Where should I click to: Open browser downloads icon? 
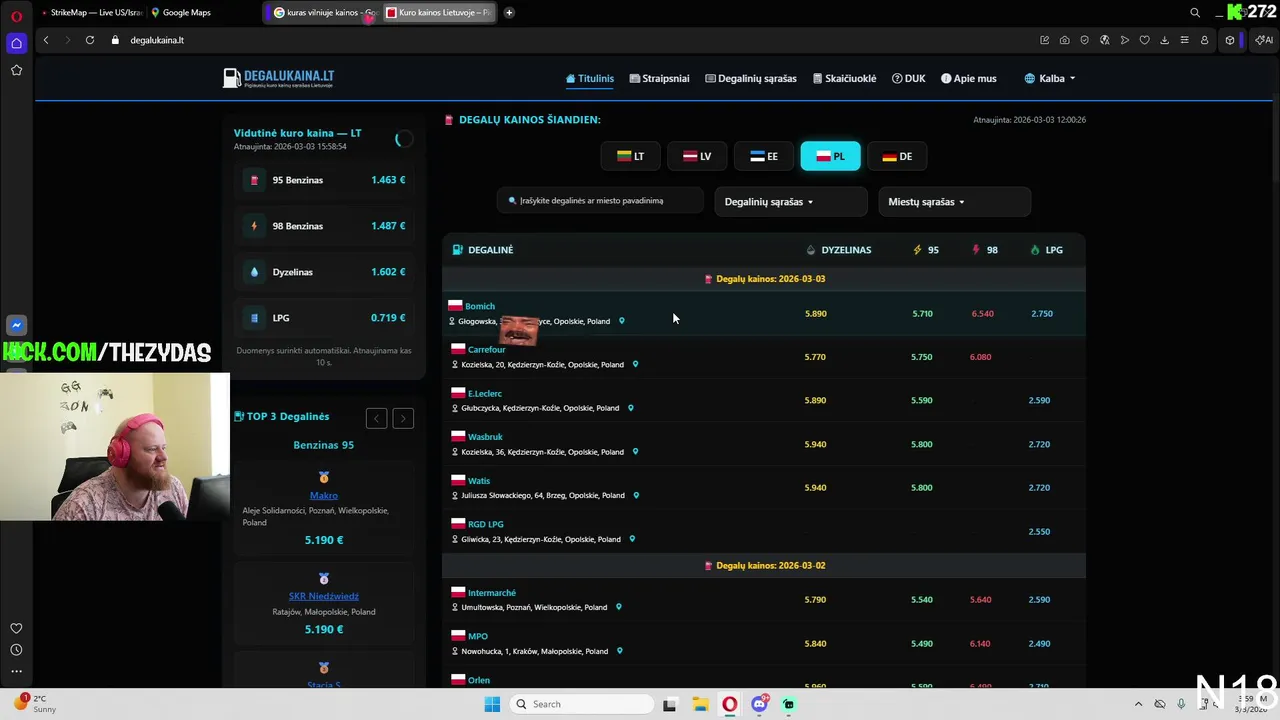(1164, 40)
